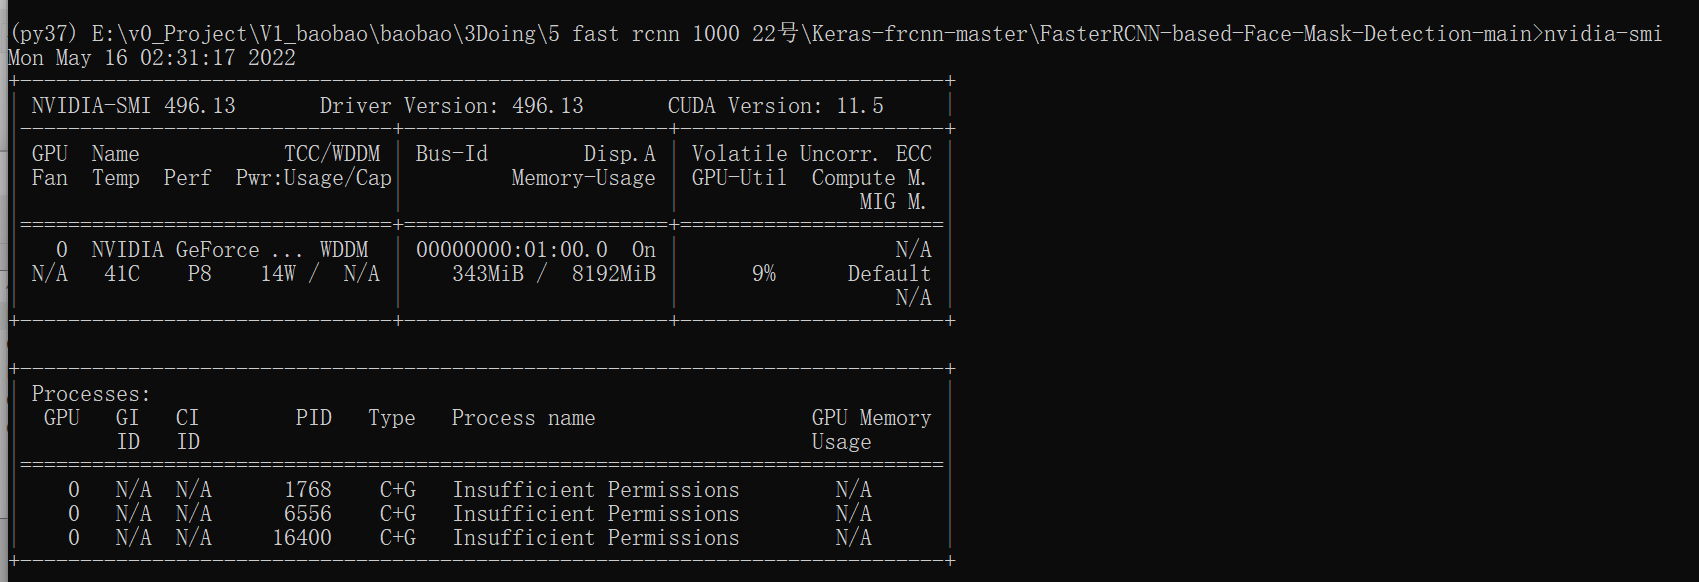
Task: Click the Default compute mode text
Action: click(x=889, y=274)
